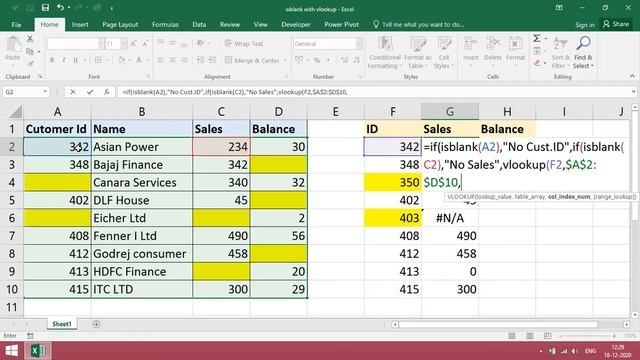Screen dimensions: 640x360
Task: Click the Paste clipboard icon
Action: (13, 44)
